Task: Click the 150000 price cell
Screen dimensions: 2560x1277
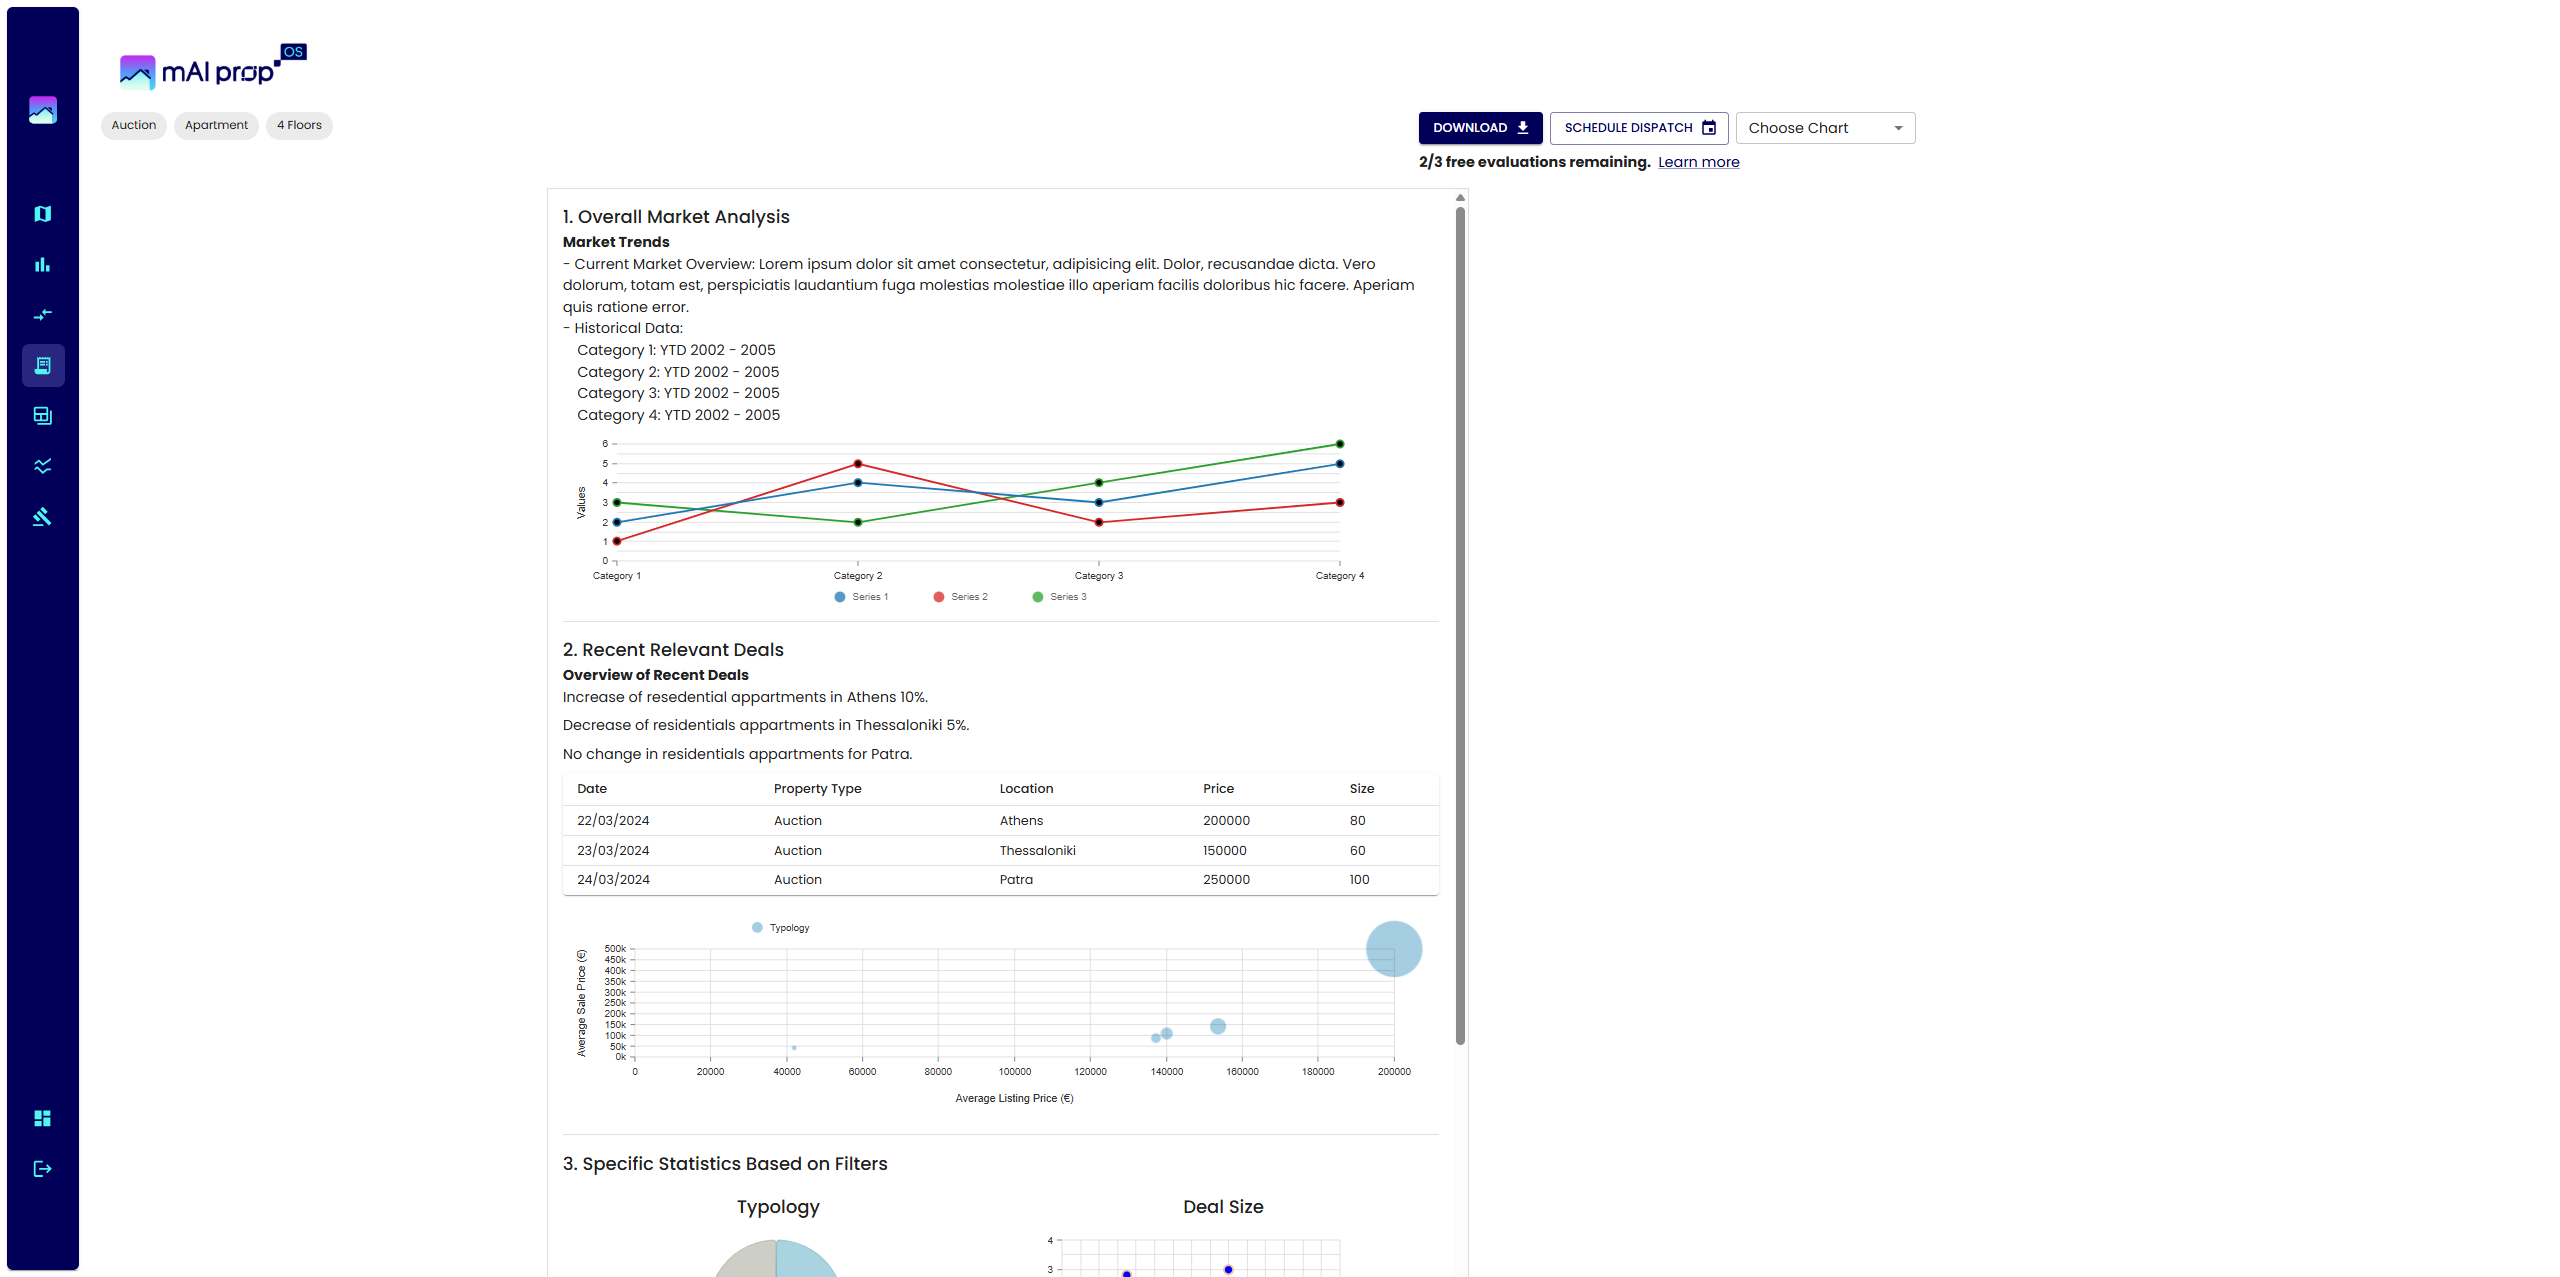Action: tap(1224, 851)
